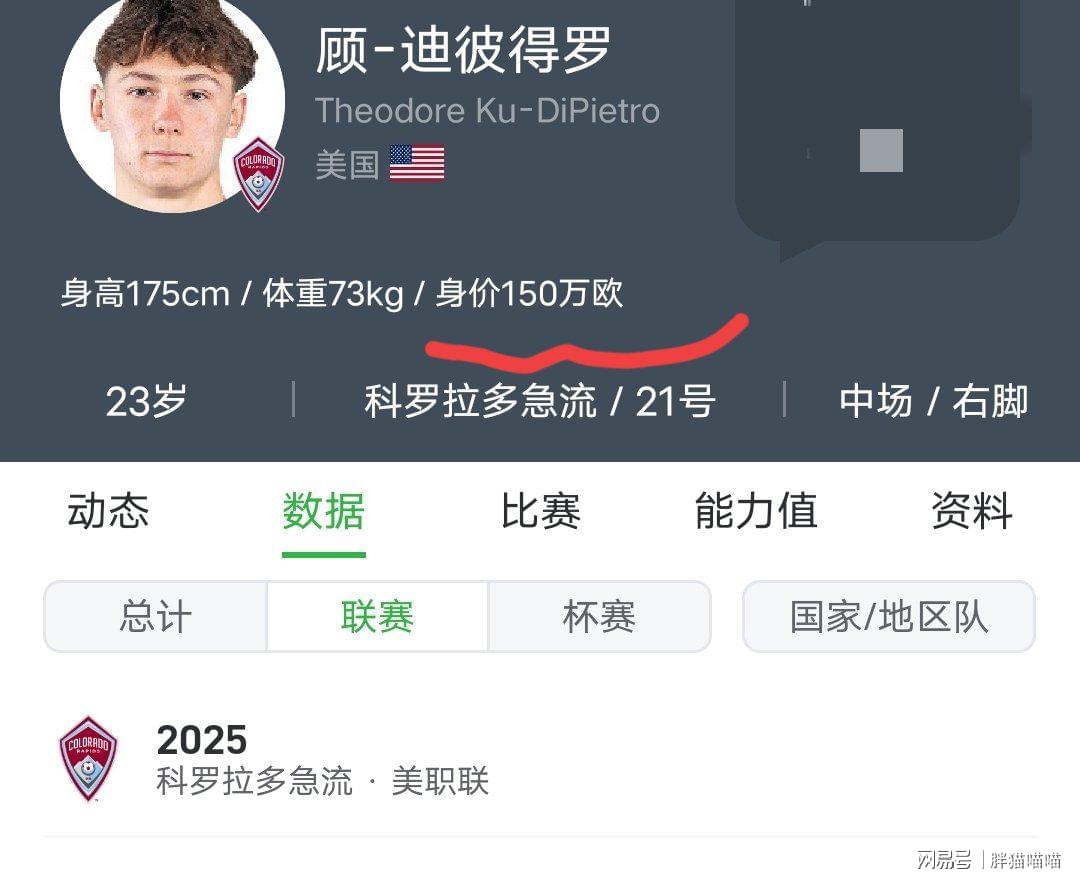The height and width of the screenshot is (880, 1080).
Task: Switch to the 杯赛 filter segment
Action: (x=599, y=616)
